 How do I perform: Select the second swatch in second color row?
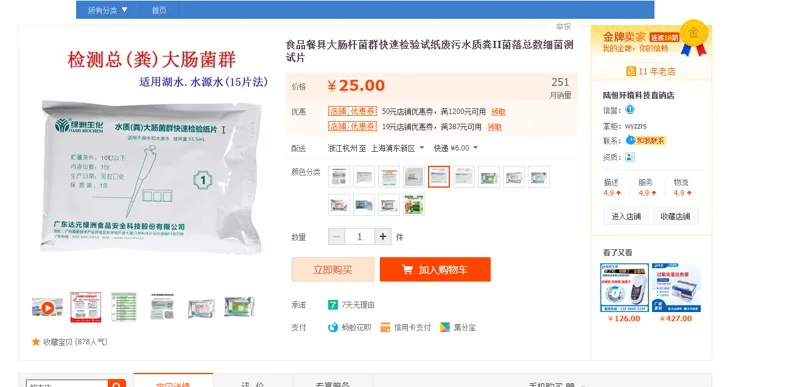[x=364, y=205]
